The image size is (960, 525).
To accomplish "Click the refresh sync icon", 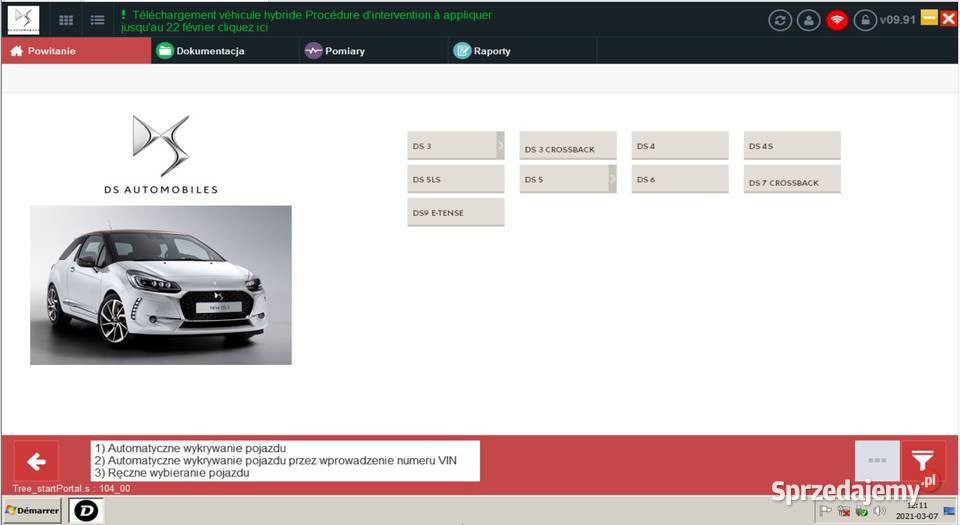I will 780,20.
